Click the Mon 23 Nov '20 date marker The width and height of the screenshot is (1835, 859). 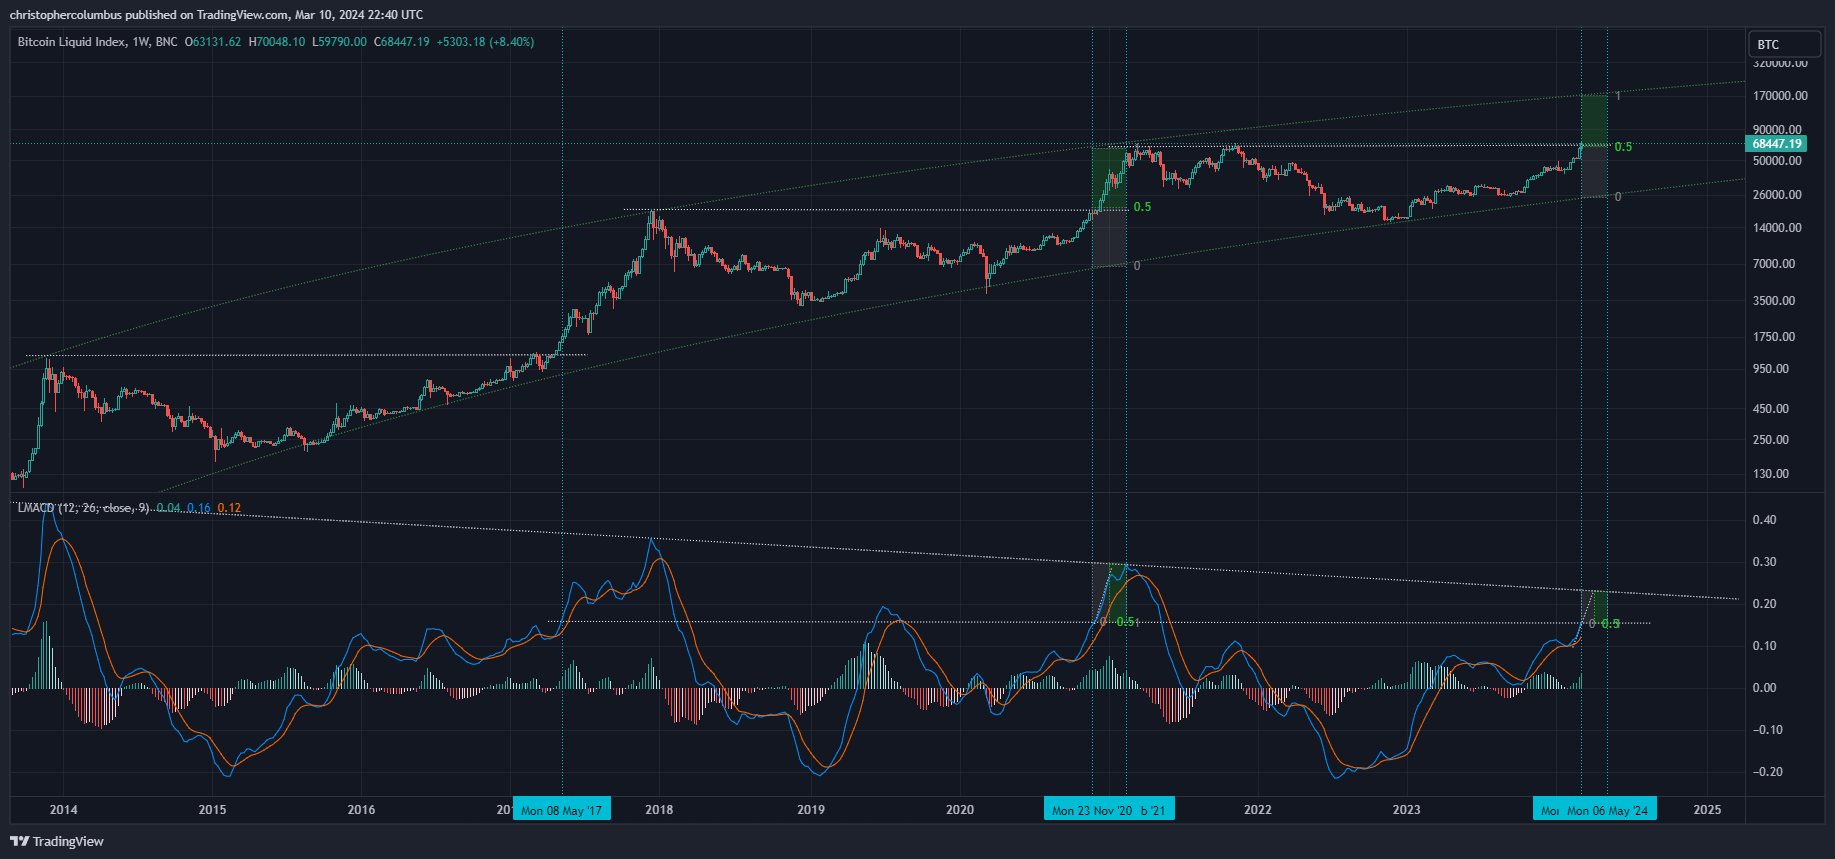click(x=1091, y=810)
